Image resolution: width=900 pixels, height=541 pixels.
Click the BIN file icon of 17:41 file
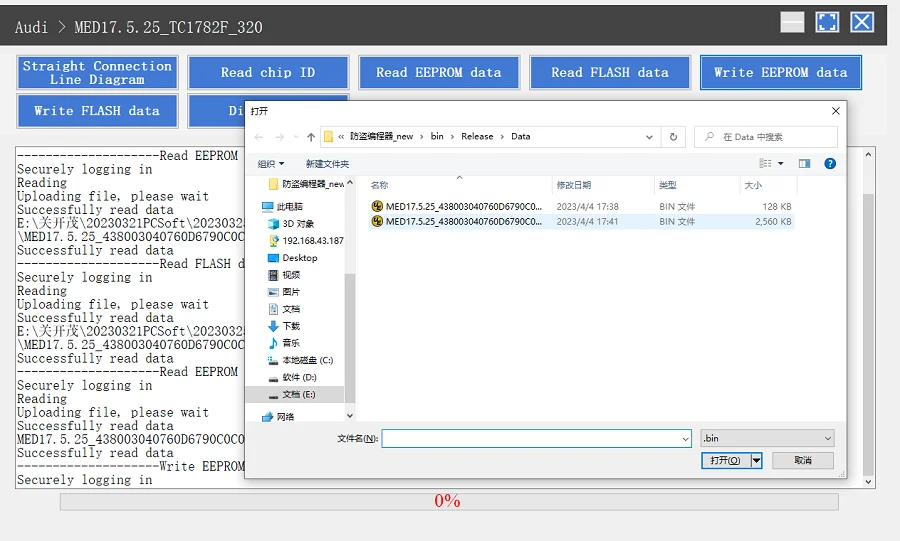(377, 221)
